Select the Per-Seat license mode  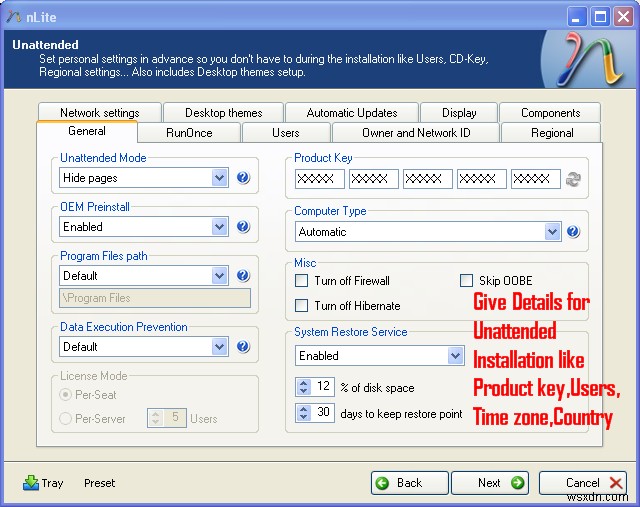point(65,395)
